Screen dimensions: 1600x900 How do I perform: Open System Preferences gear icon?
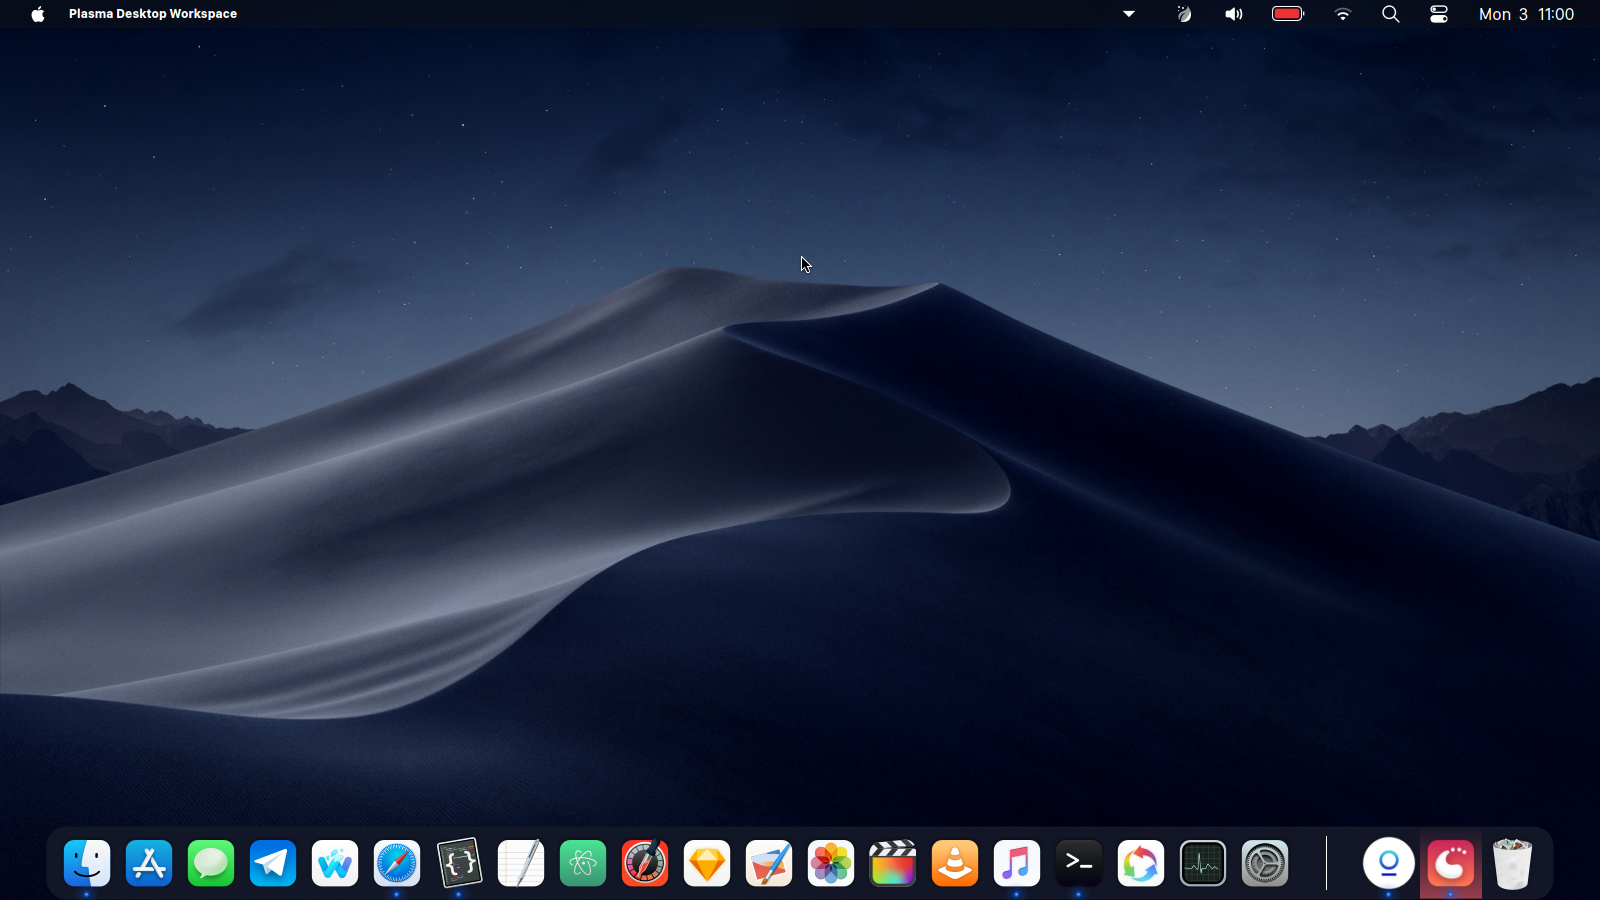tap(1265, 863)
